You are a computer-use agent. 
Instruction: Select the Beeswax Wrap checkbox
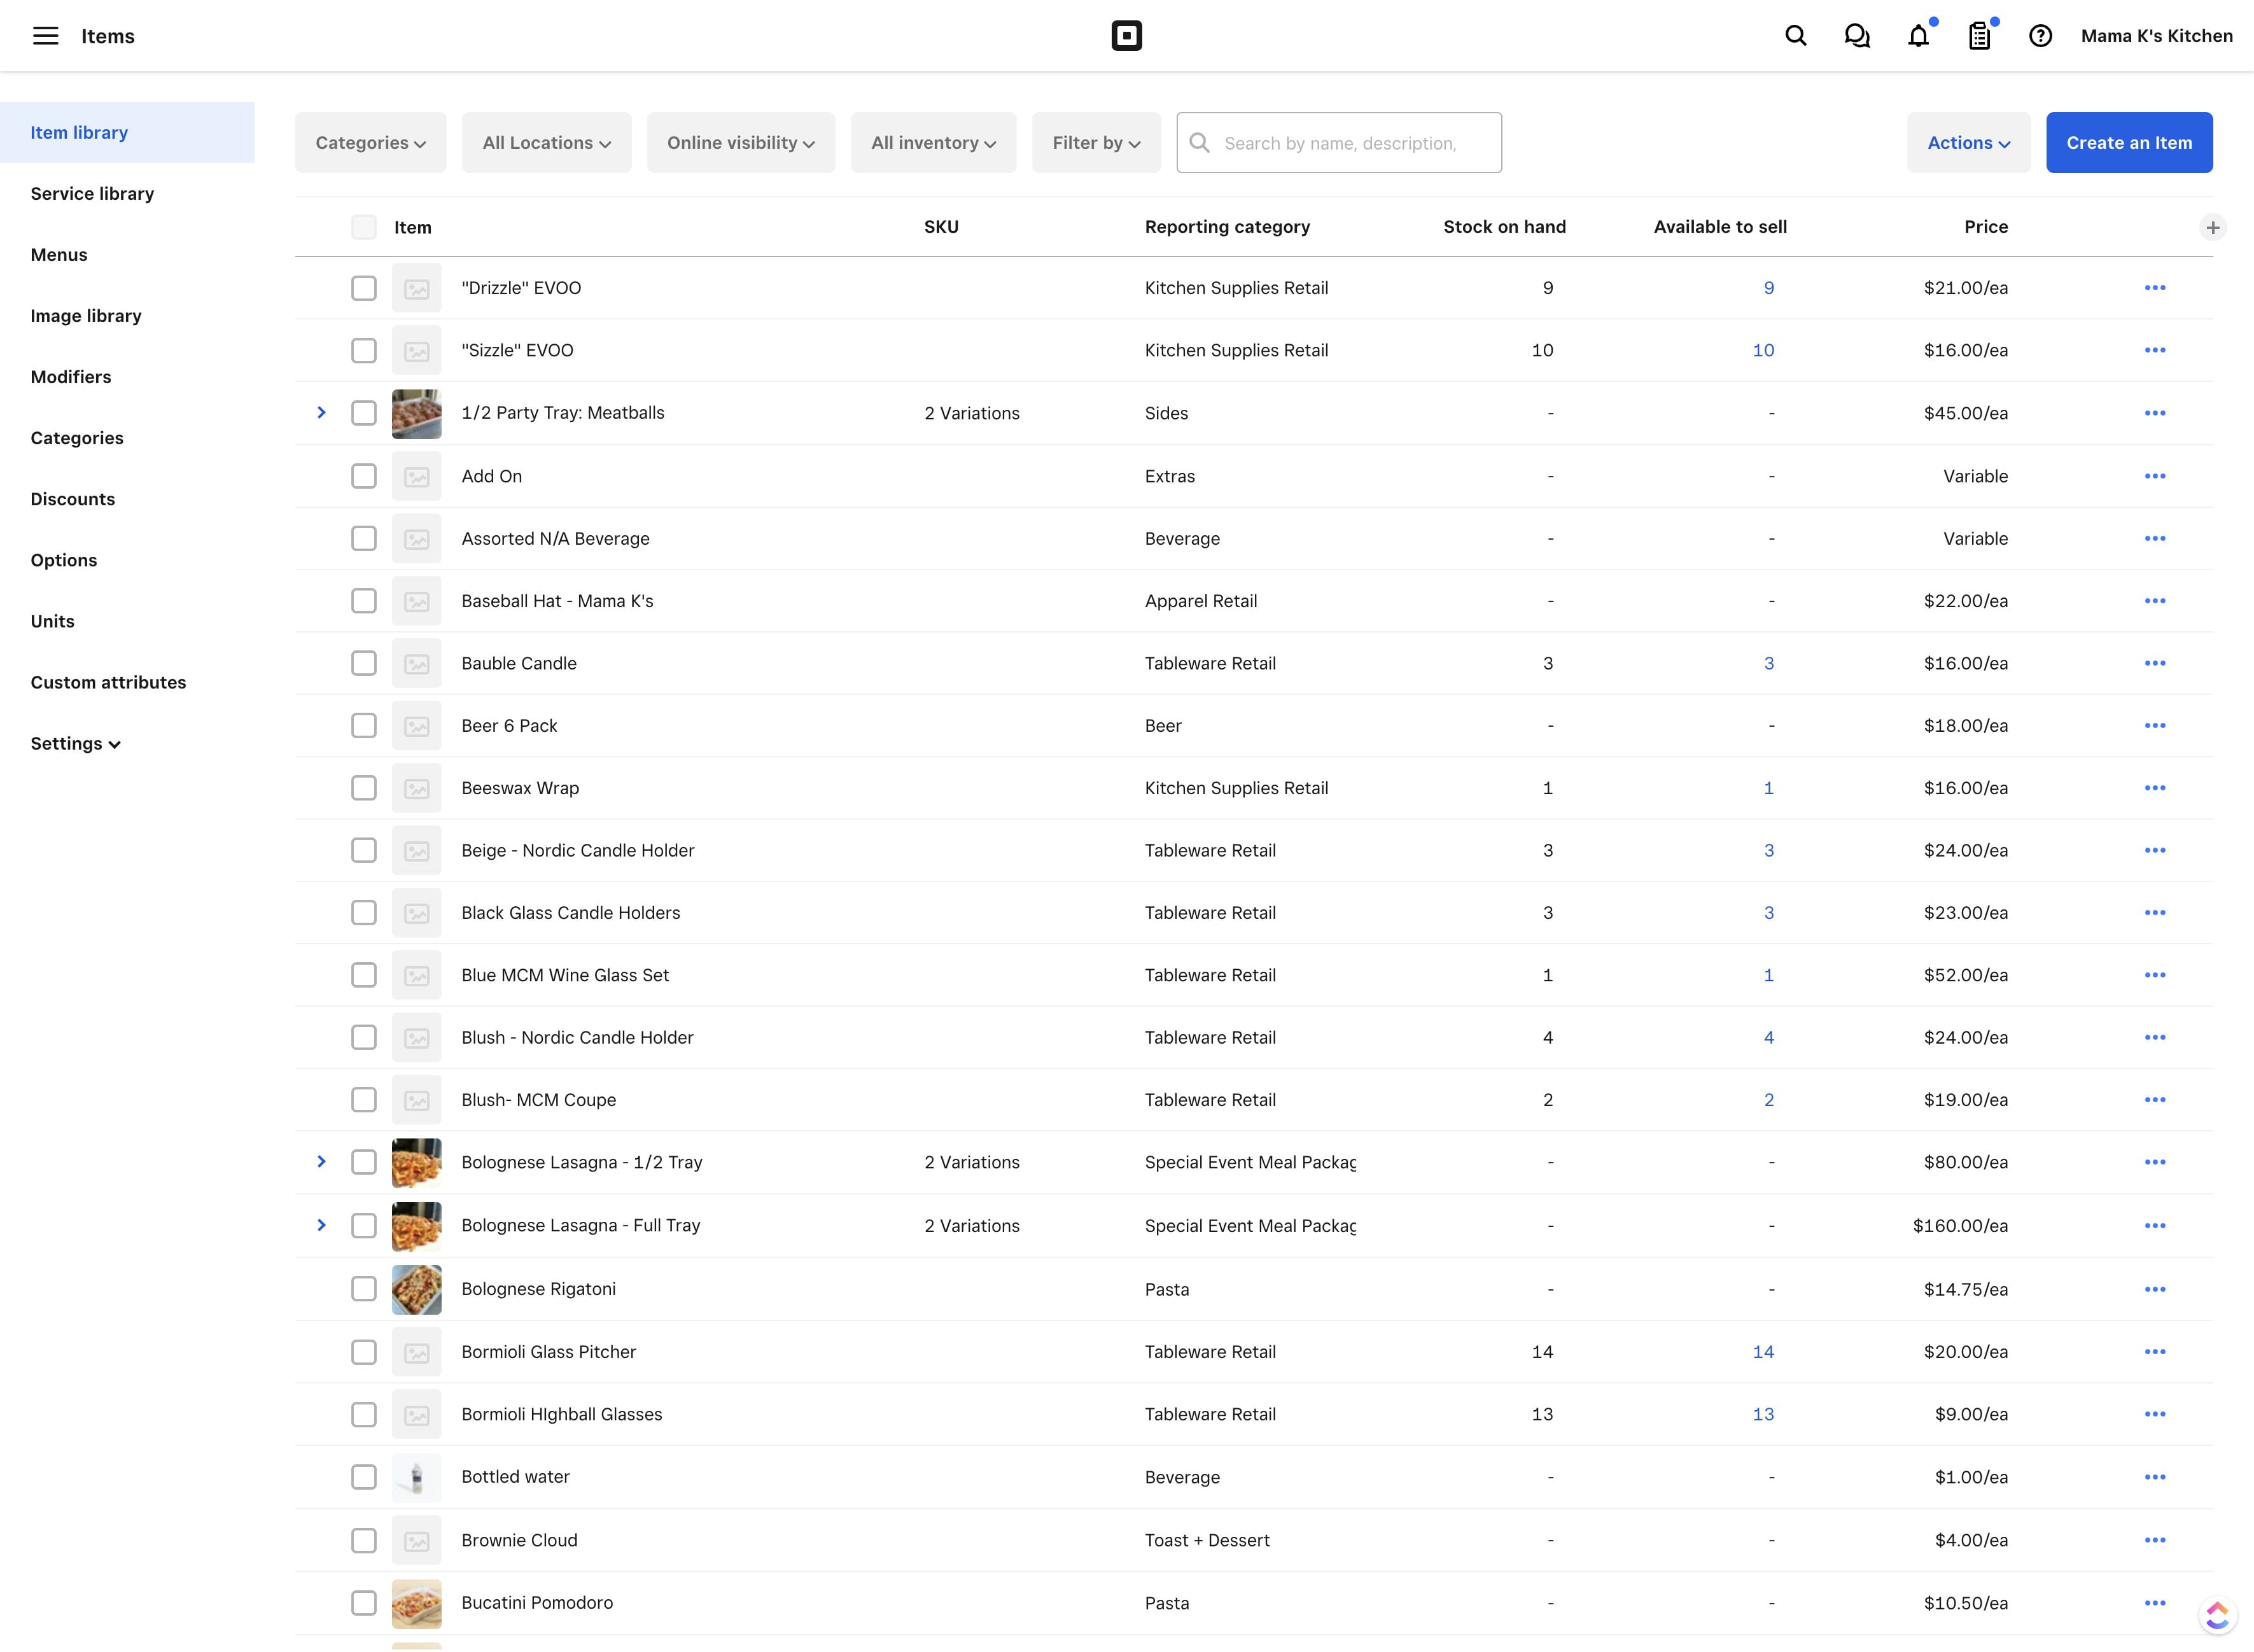click(364, 788)
